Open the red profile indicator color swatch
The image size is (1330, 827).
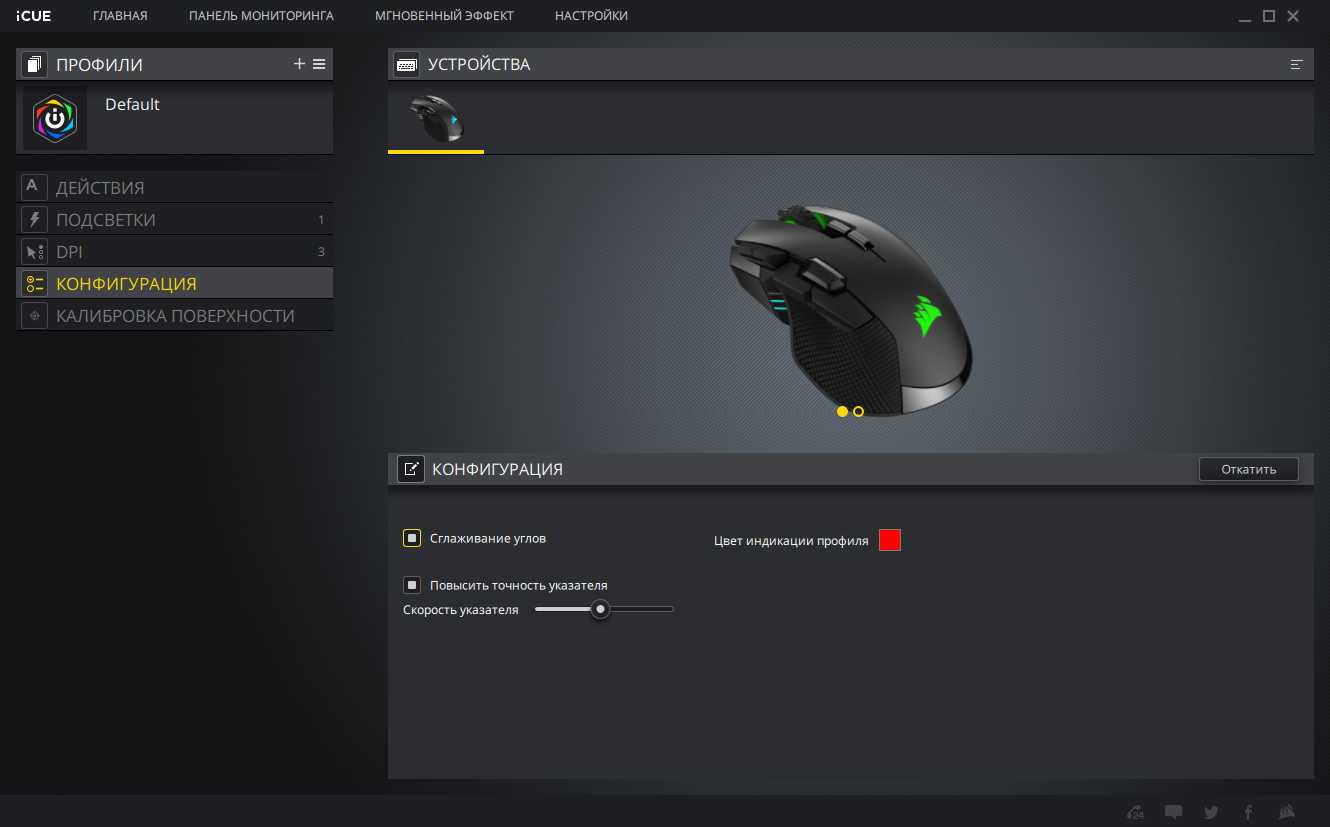point(890,540)
